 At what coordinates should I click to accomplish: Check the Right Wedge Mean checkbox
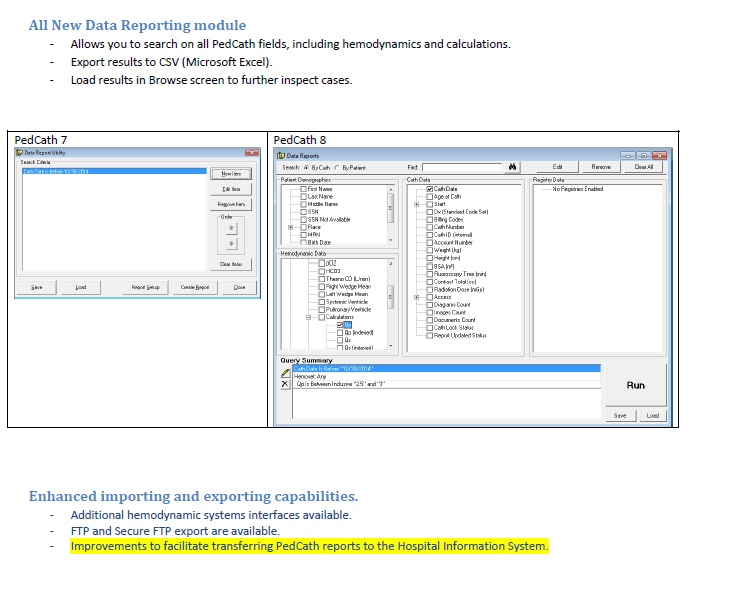[322, 286]
